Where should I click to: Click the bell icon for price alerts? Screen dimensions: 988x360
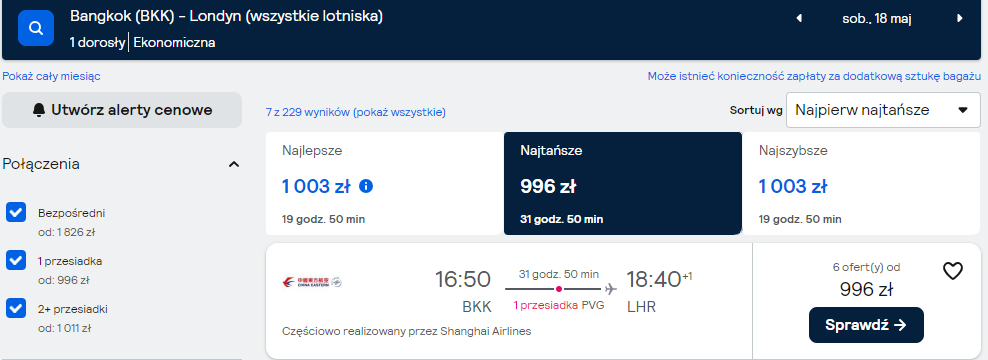[39, 110]
